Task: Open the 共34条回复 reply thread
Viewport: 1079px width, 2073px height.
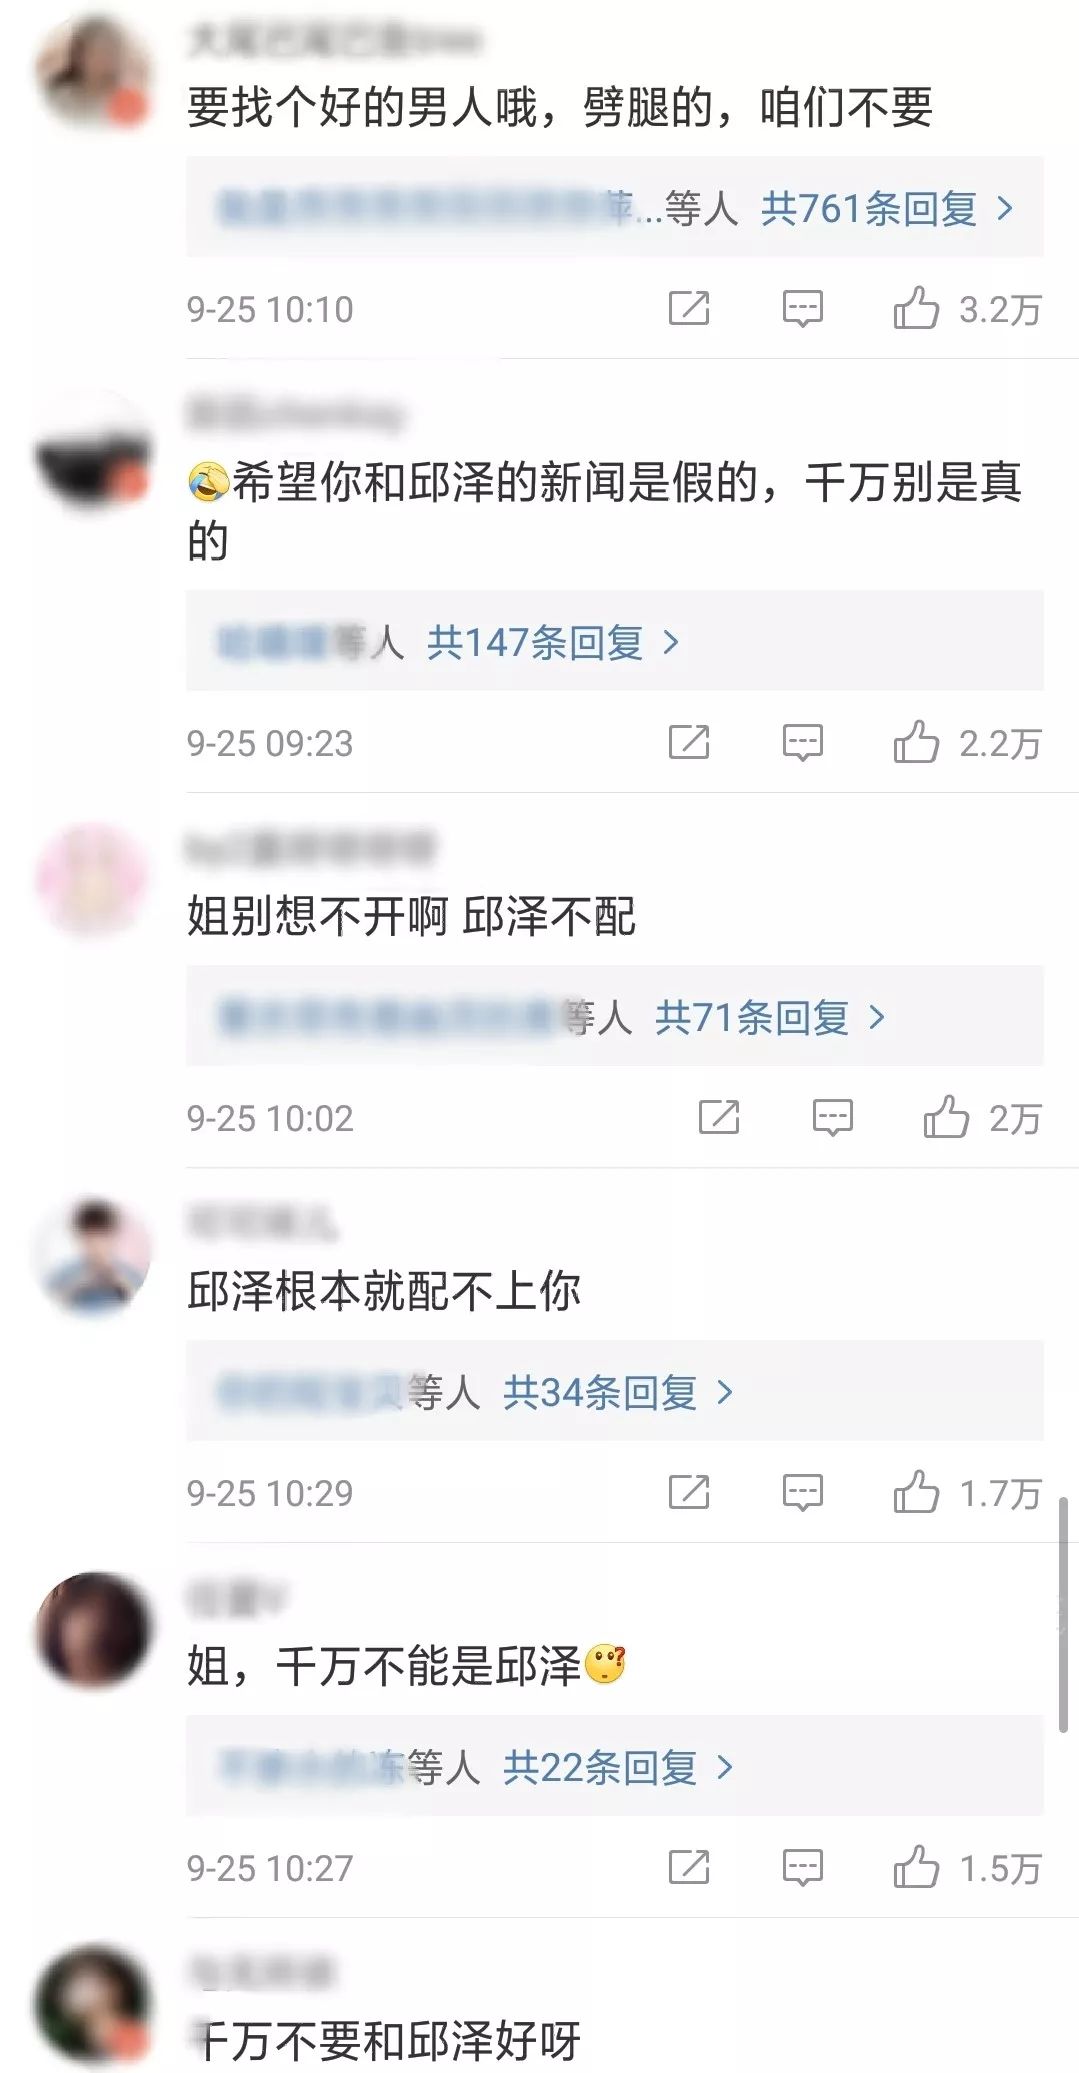Action: [x=618, y=1392]
